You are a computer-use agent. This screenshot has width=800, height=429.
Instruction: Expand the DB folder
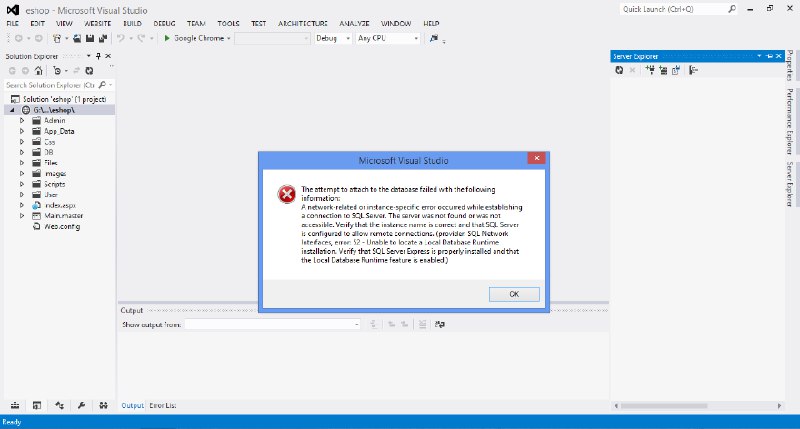(x=22, y=152)
